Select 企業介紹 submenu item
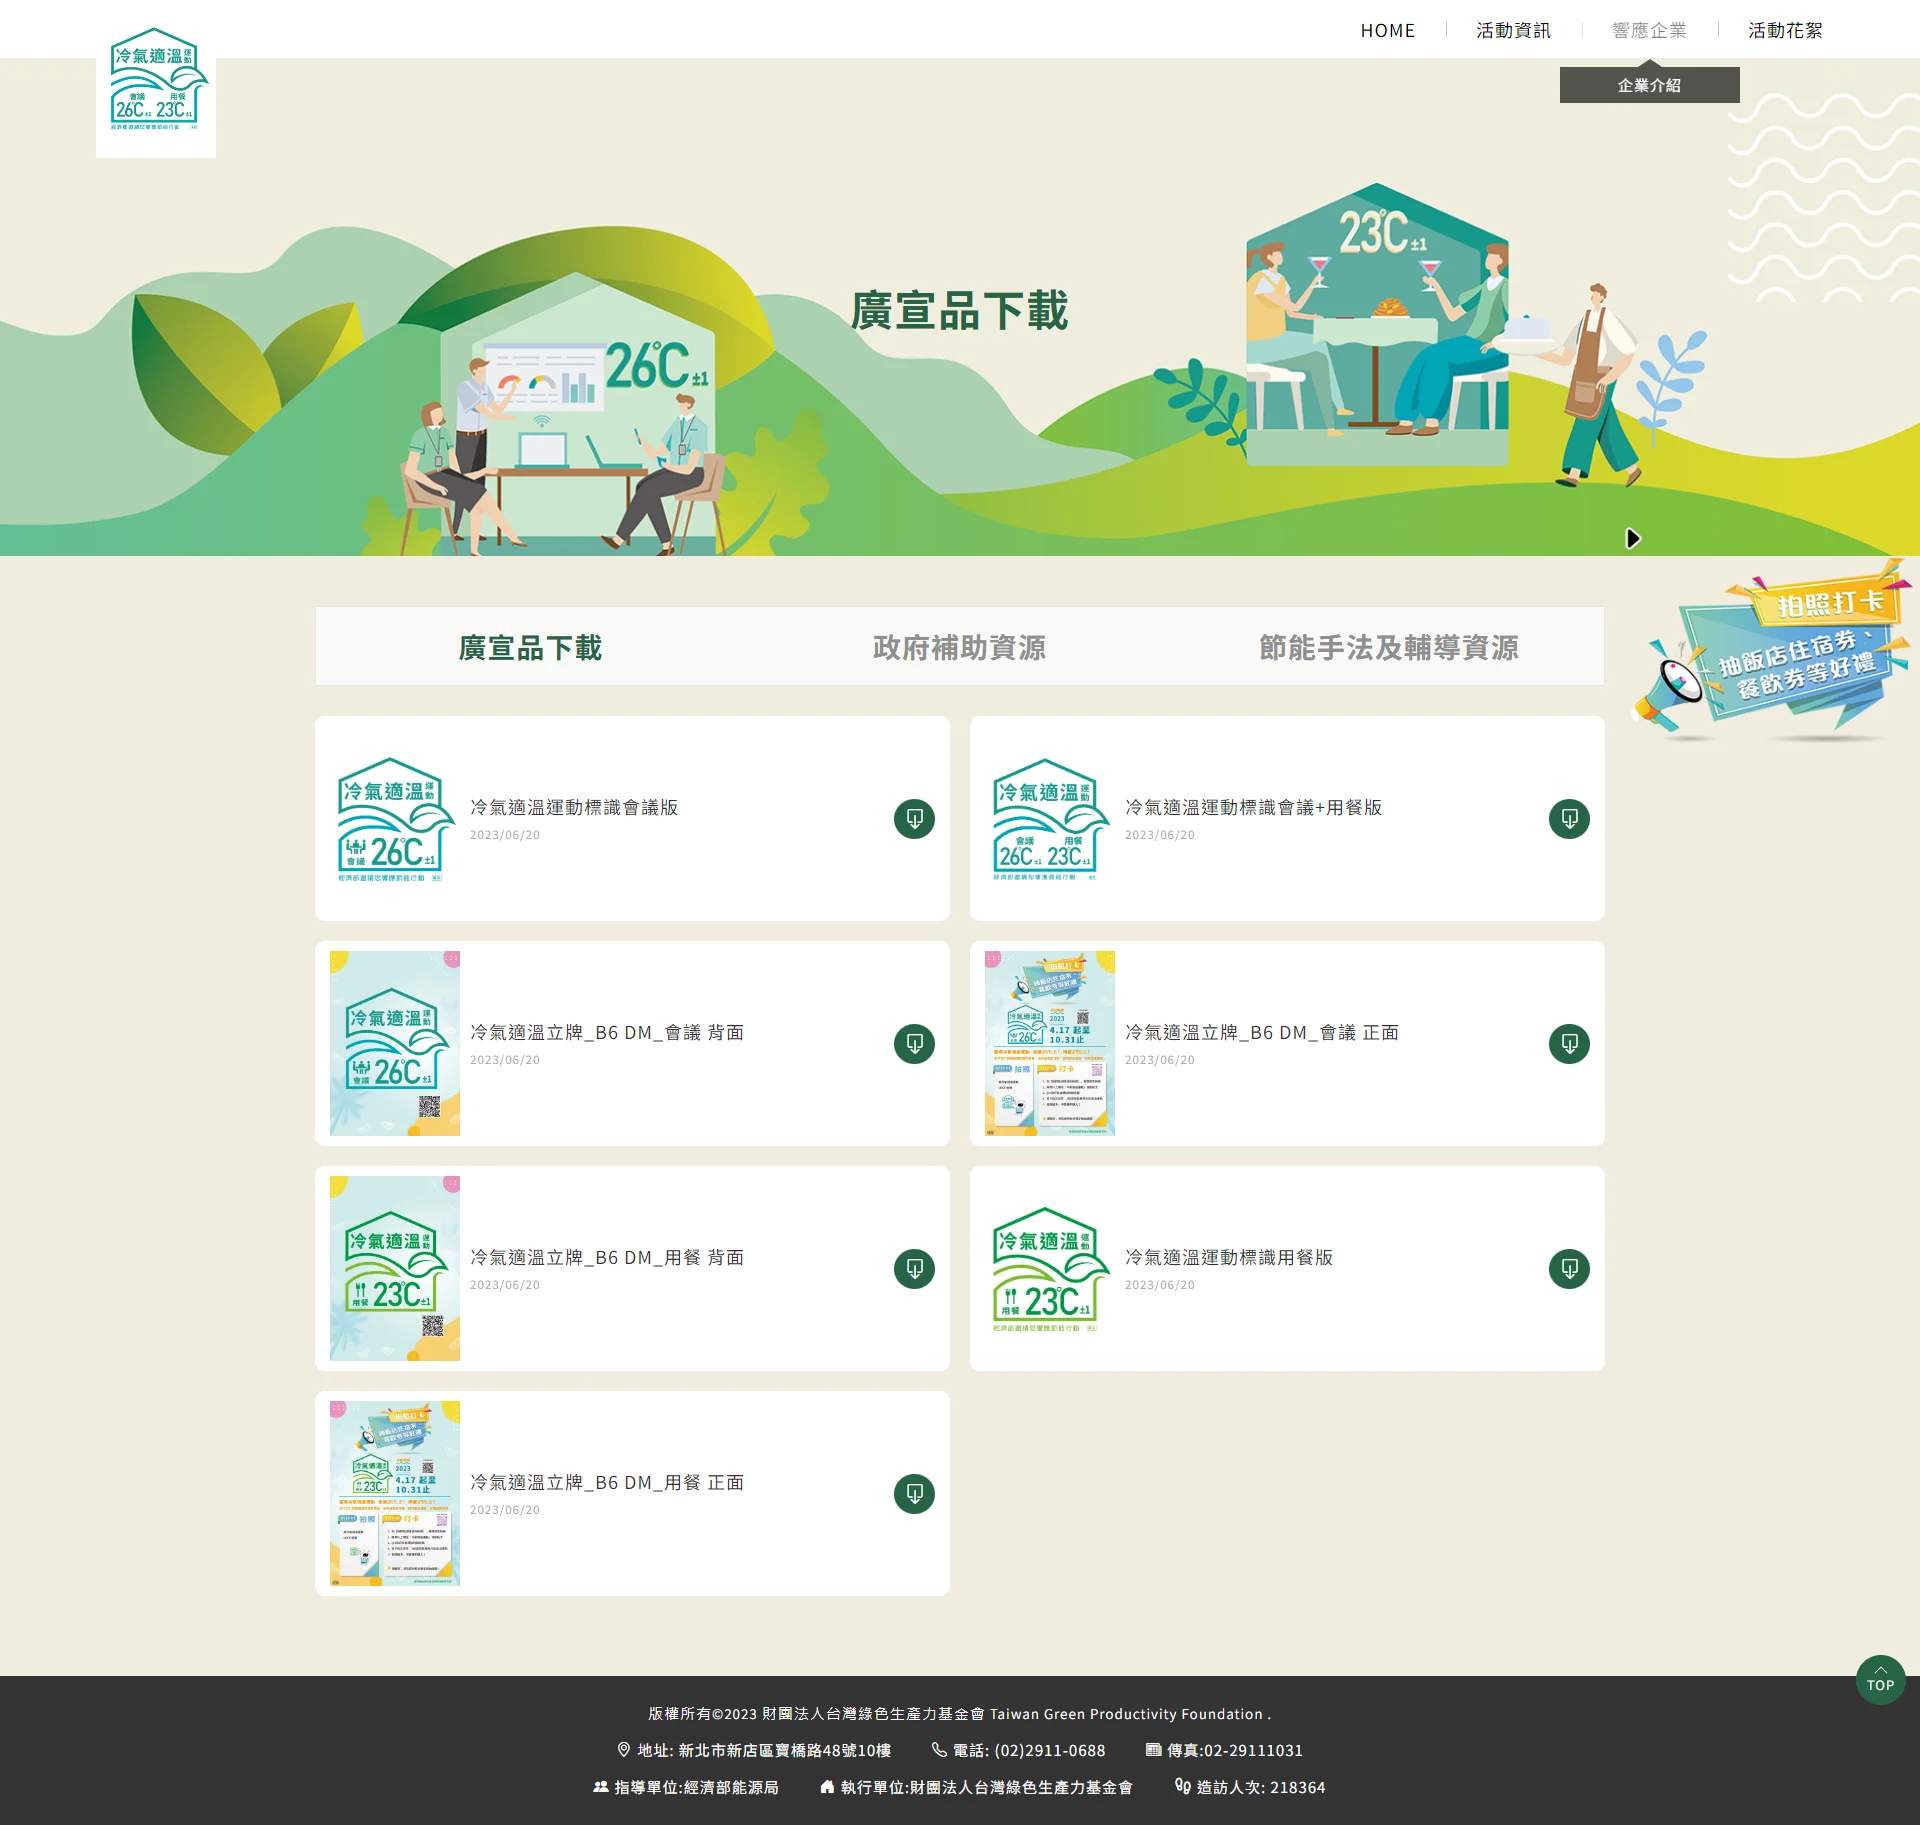Screen dimensions: 1920x1825 [1649, 85]
